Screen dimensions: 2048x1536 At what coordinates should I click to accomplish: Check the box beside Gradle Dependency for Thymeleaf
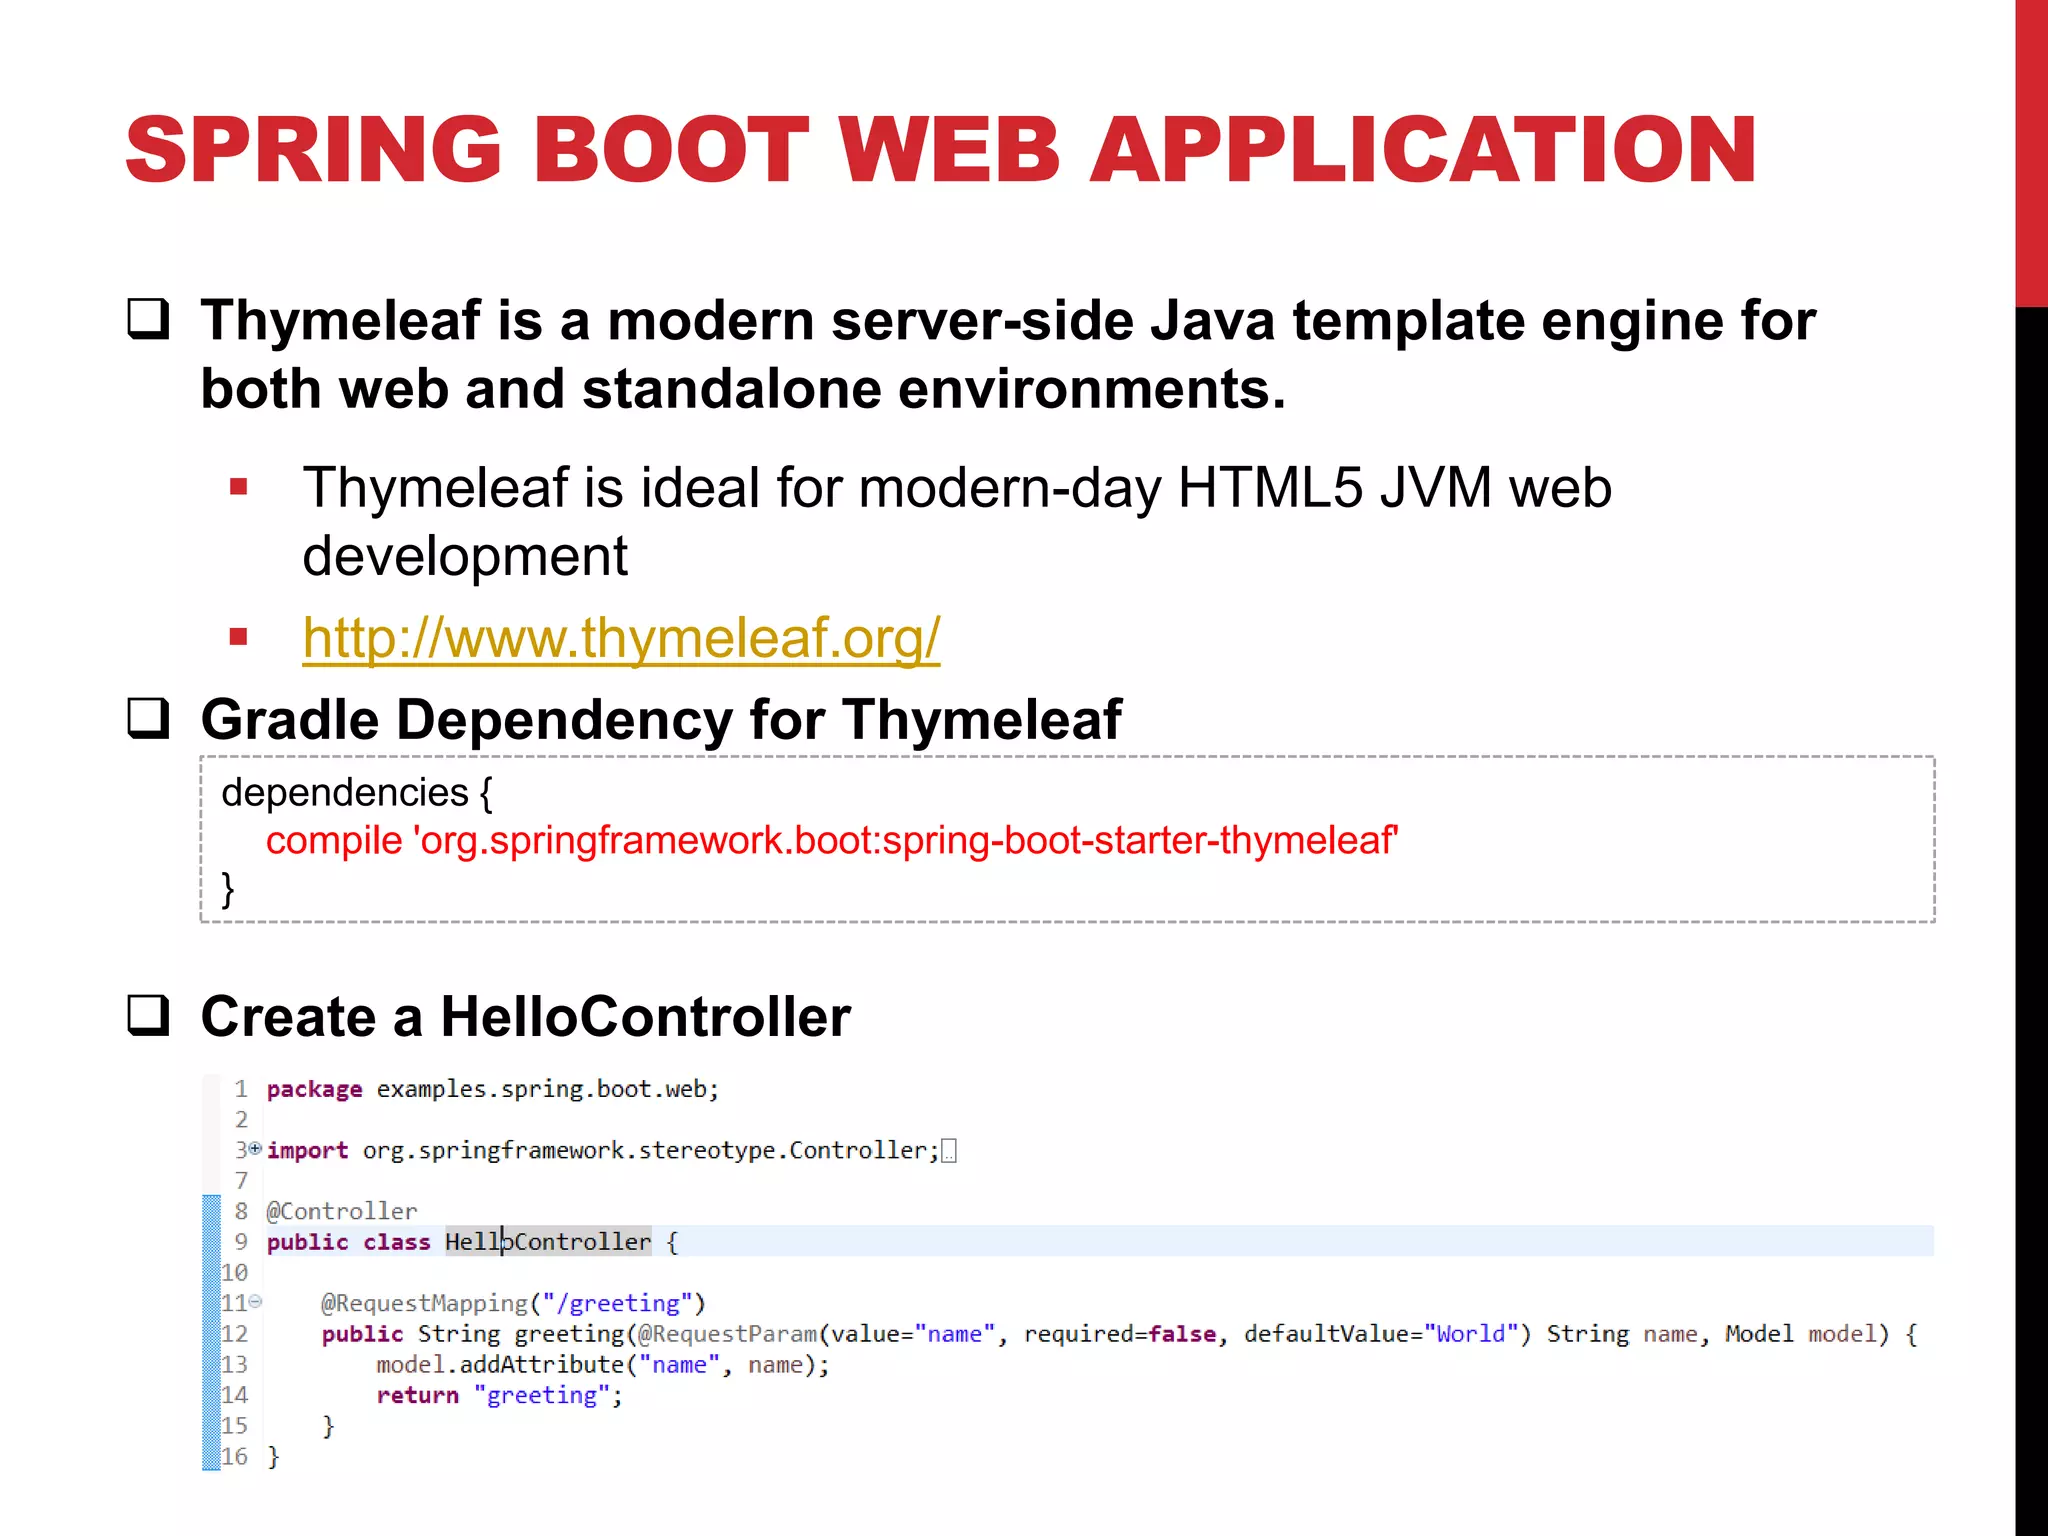(148, 718)
